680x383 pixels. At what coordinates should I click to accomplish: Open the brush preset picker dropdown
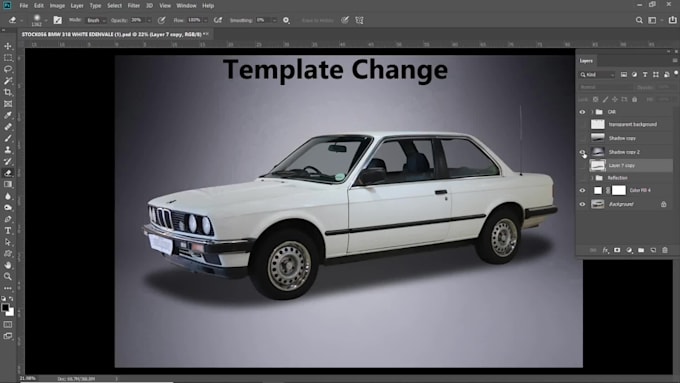tap(46, 20)
